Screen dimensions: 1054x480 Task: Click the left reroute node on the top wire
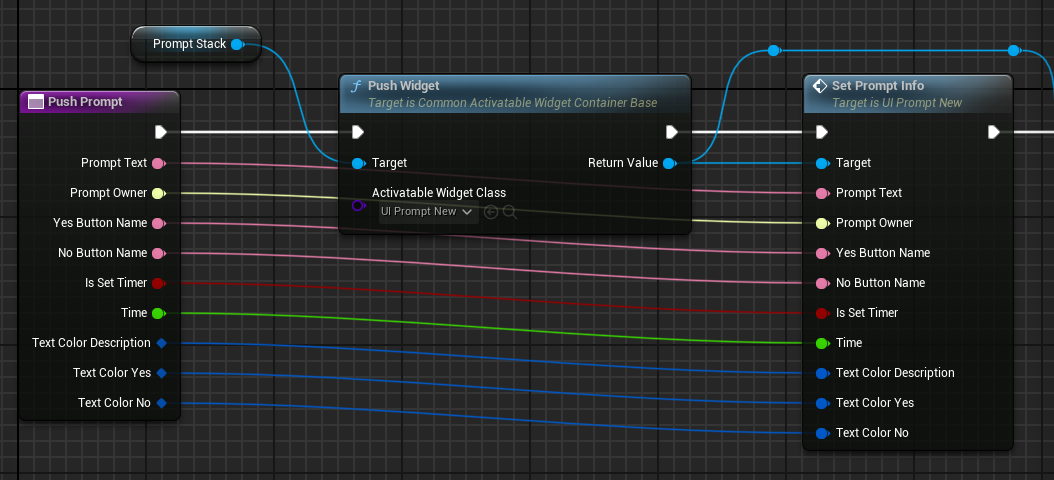pyautogui.click(x=774, y=50)
